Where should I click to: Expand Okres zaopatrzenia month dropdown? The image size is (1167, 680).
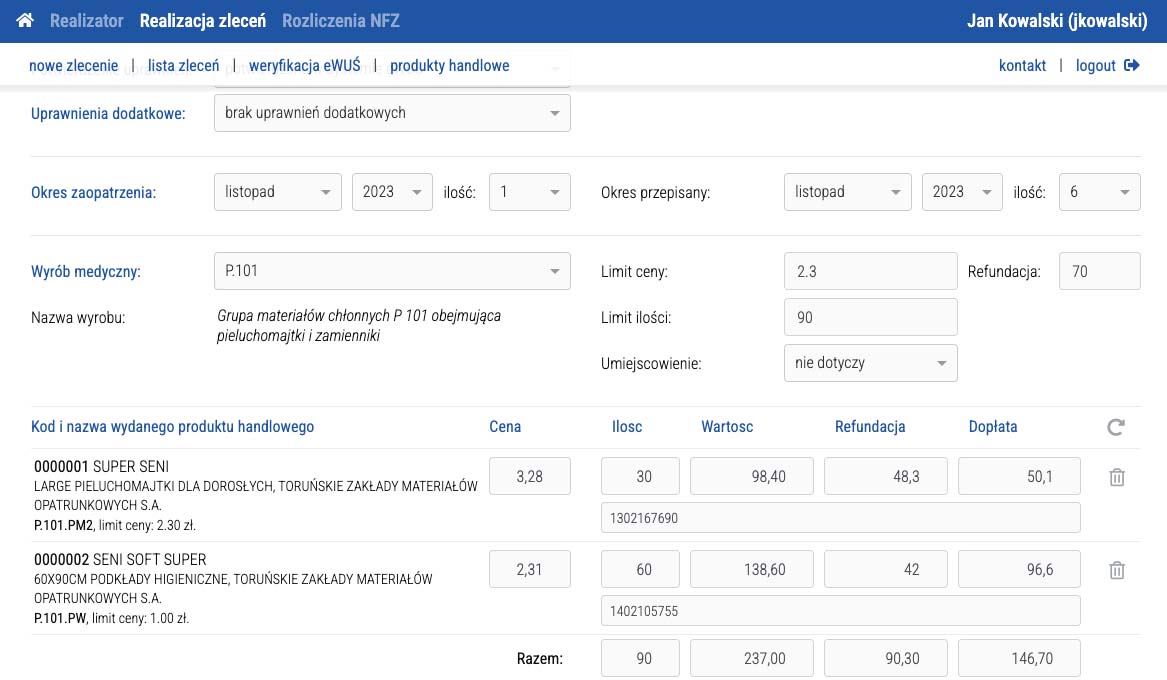[x=277, y=192]
